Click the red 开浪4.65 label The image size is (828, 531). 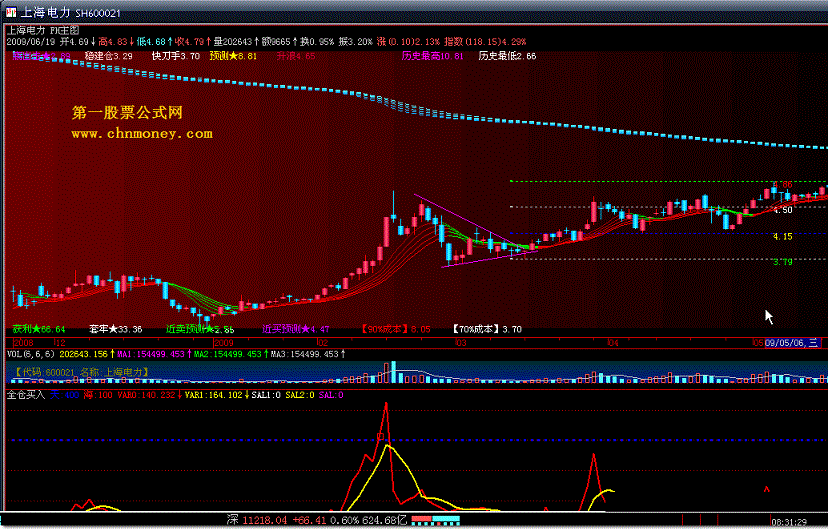point(296,55)
